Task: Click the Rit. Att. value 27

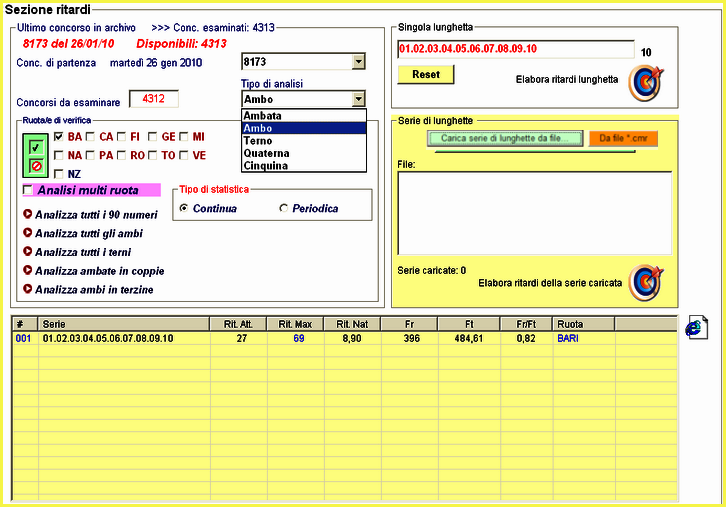Action: (242, 338)
